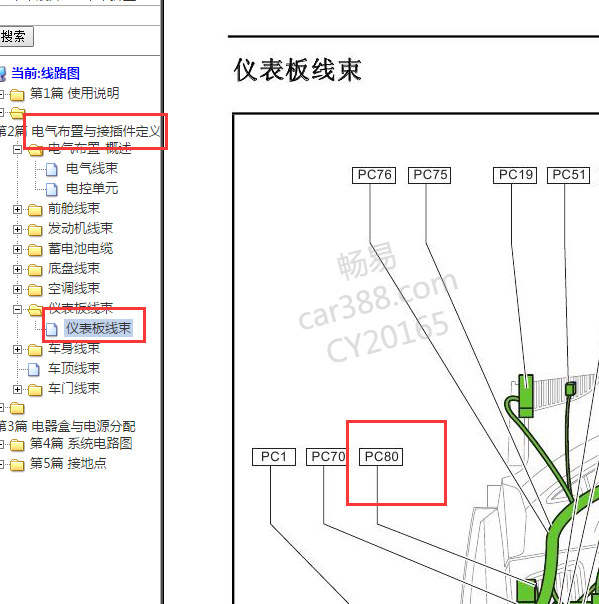Select 底盘线束 tree label
Image resolution: width=599 pixels, height=604 pixels.
[x=74, y=268]
